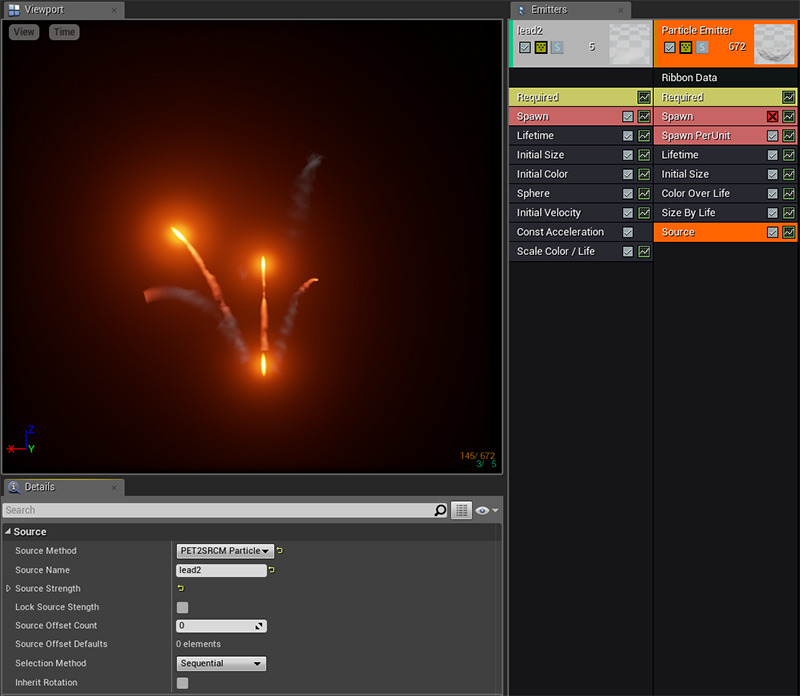
Task: Click rendering mode icon on Particle Emitter
Action: click(x=686, y=47)
